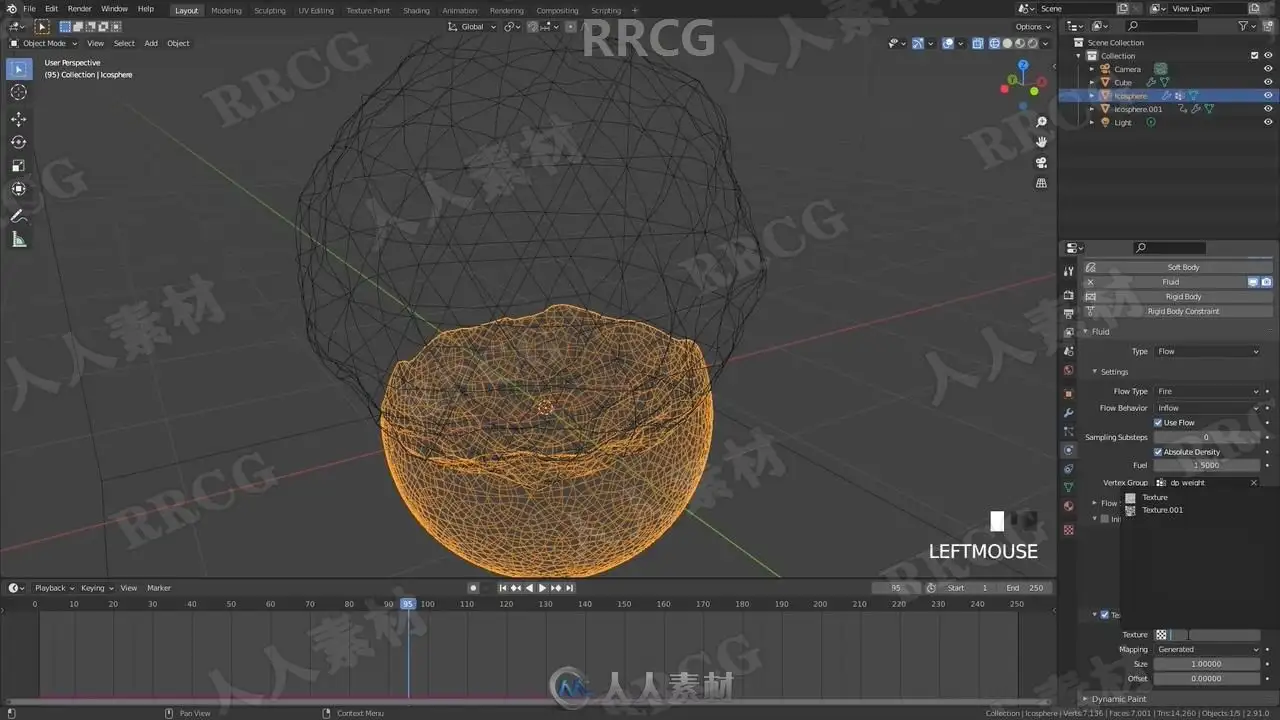Toggle X-Ray viewport mode
The width and height of the screenshot is (1280, 720).
979,43
